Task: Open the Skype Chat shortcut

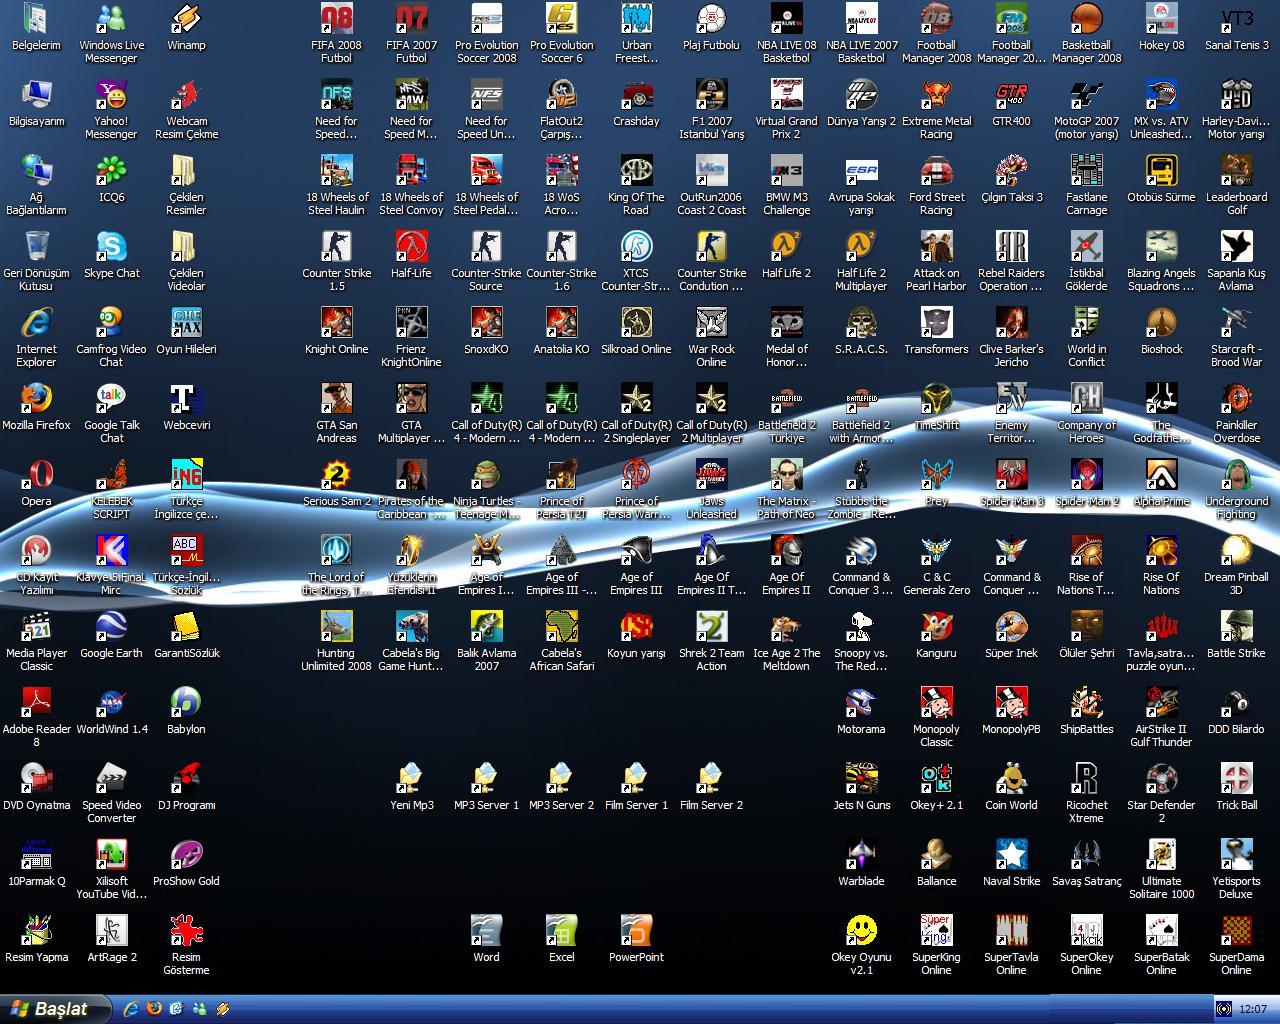Action: point(112,248)
